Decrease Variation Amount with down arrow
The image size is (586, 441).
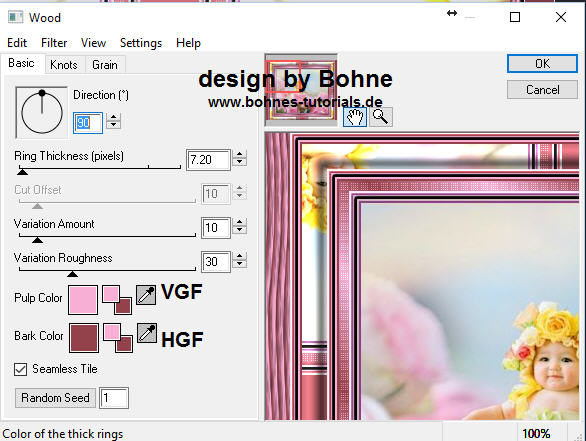pos(240,231)
